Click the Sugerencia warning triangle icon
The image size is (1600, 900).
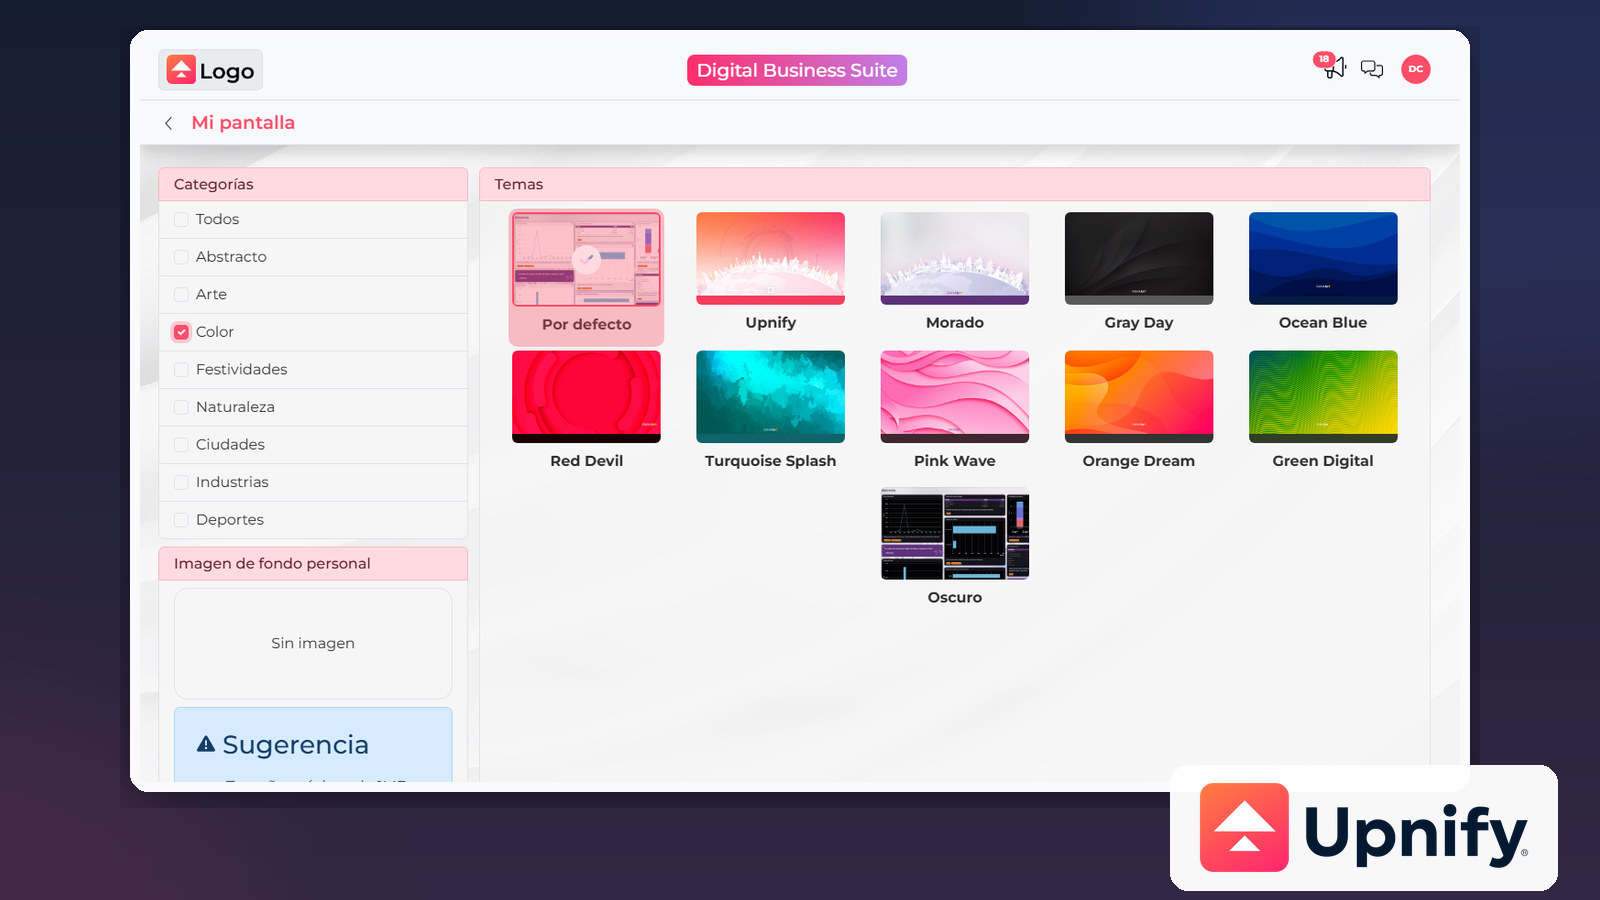[206, 744]
